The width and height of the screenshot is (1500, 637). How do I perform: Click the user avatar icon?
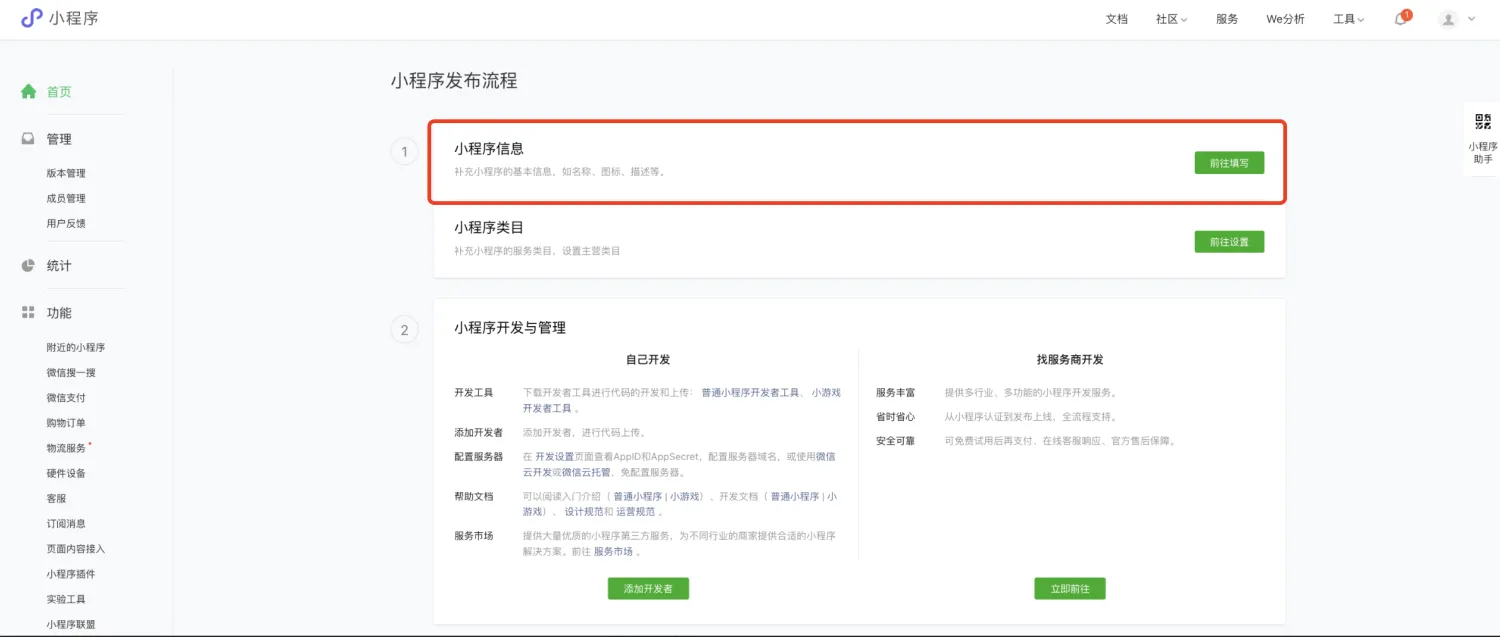coord(1447,19)
